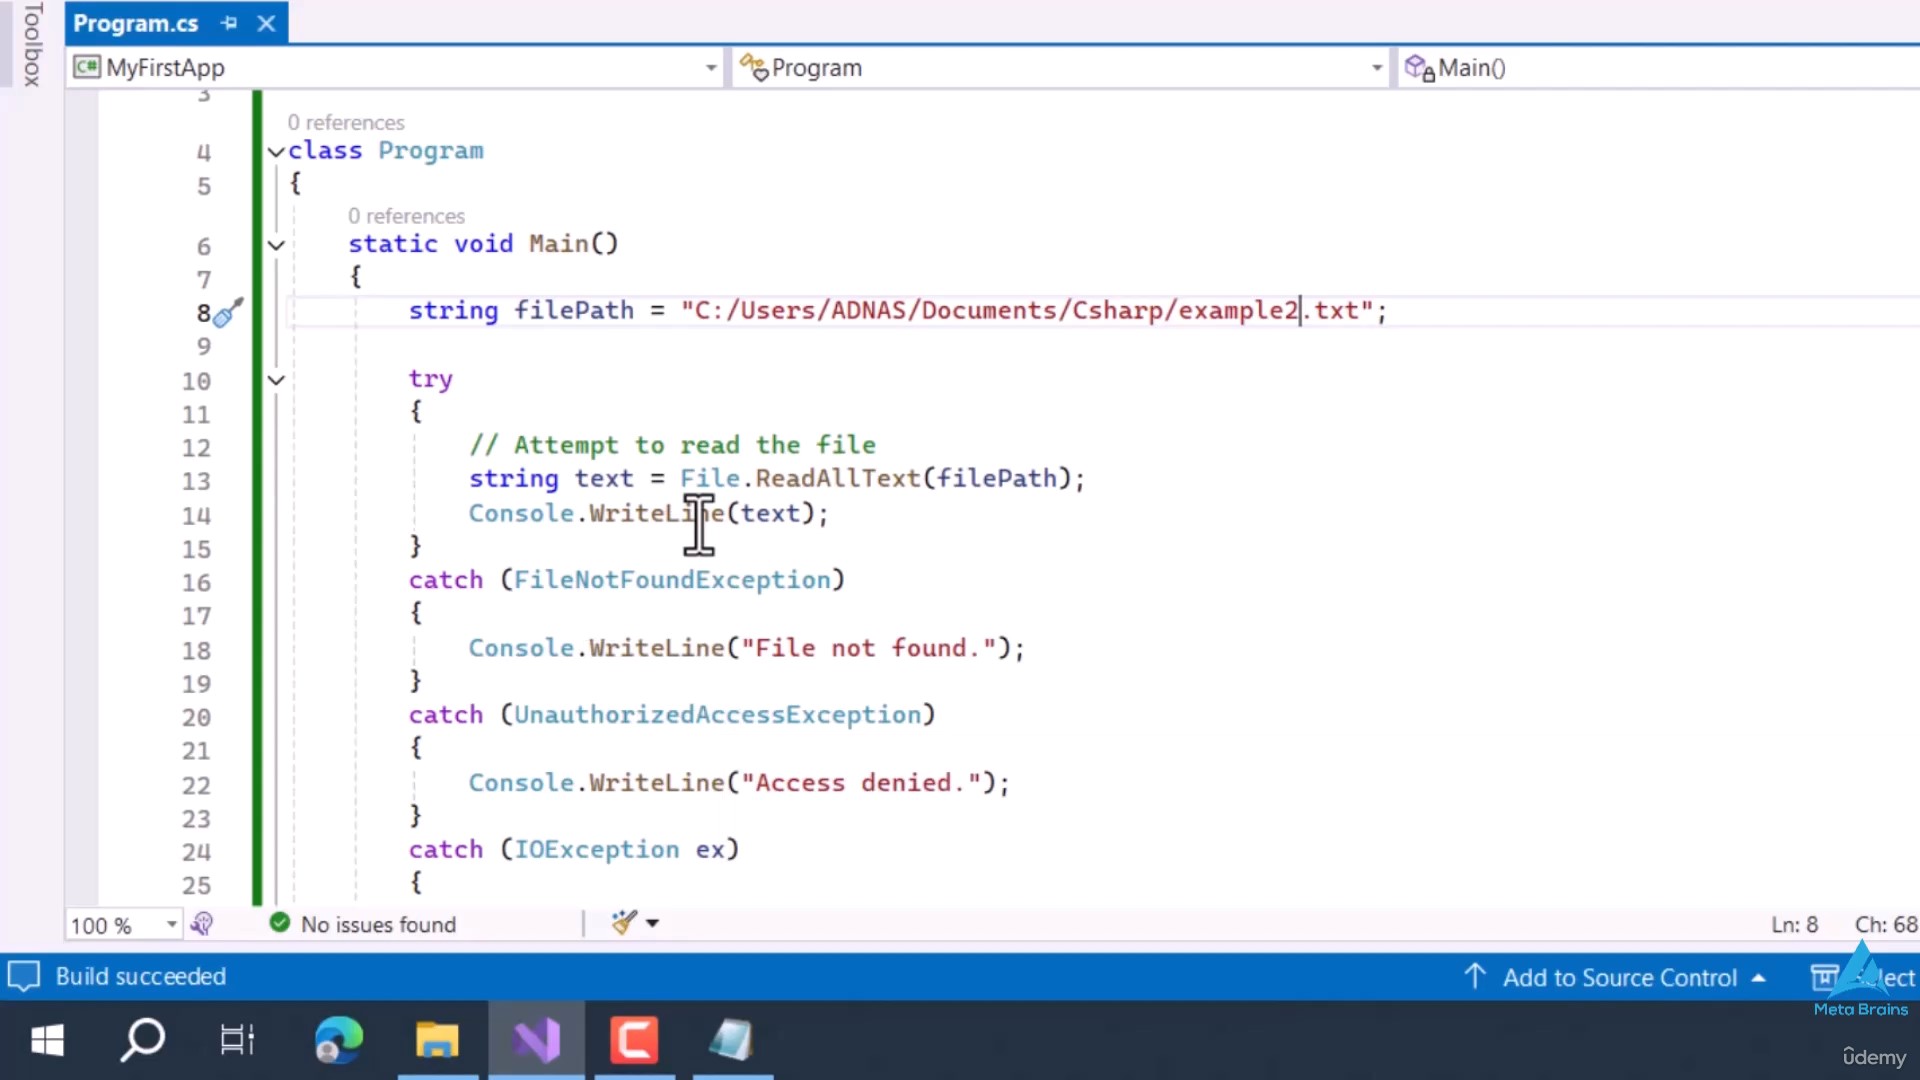Click the No issues found status
Screen dimensions: 1920x1080
[x=364, y=924]
